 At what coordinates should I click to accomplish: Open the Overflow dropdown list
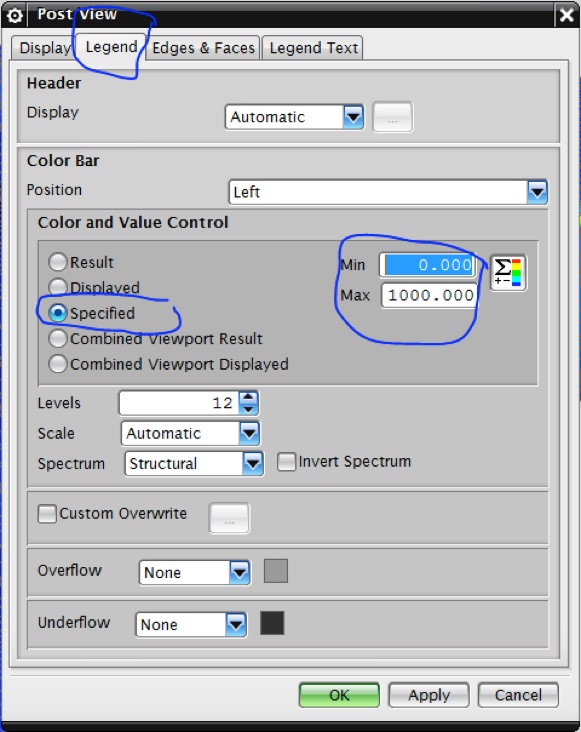195,572
